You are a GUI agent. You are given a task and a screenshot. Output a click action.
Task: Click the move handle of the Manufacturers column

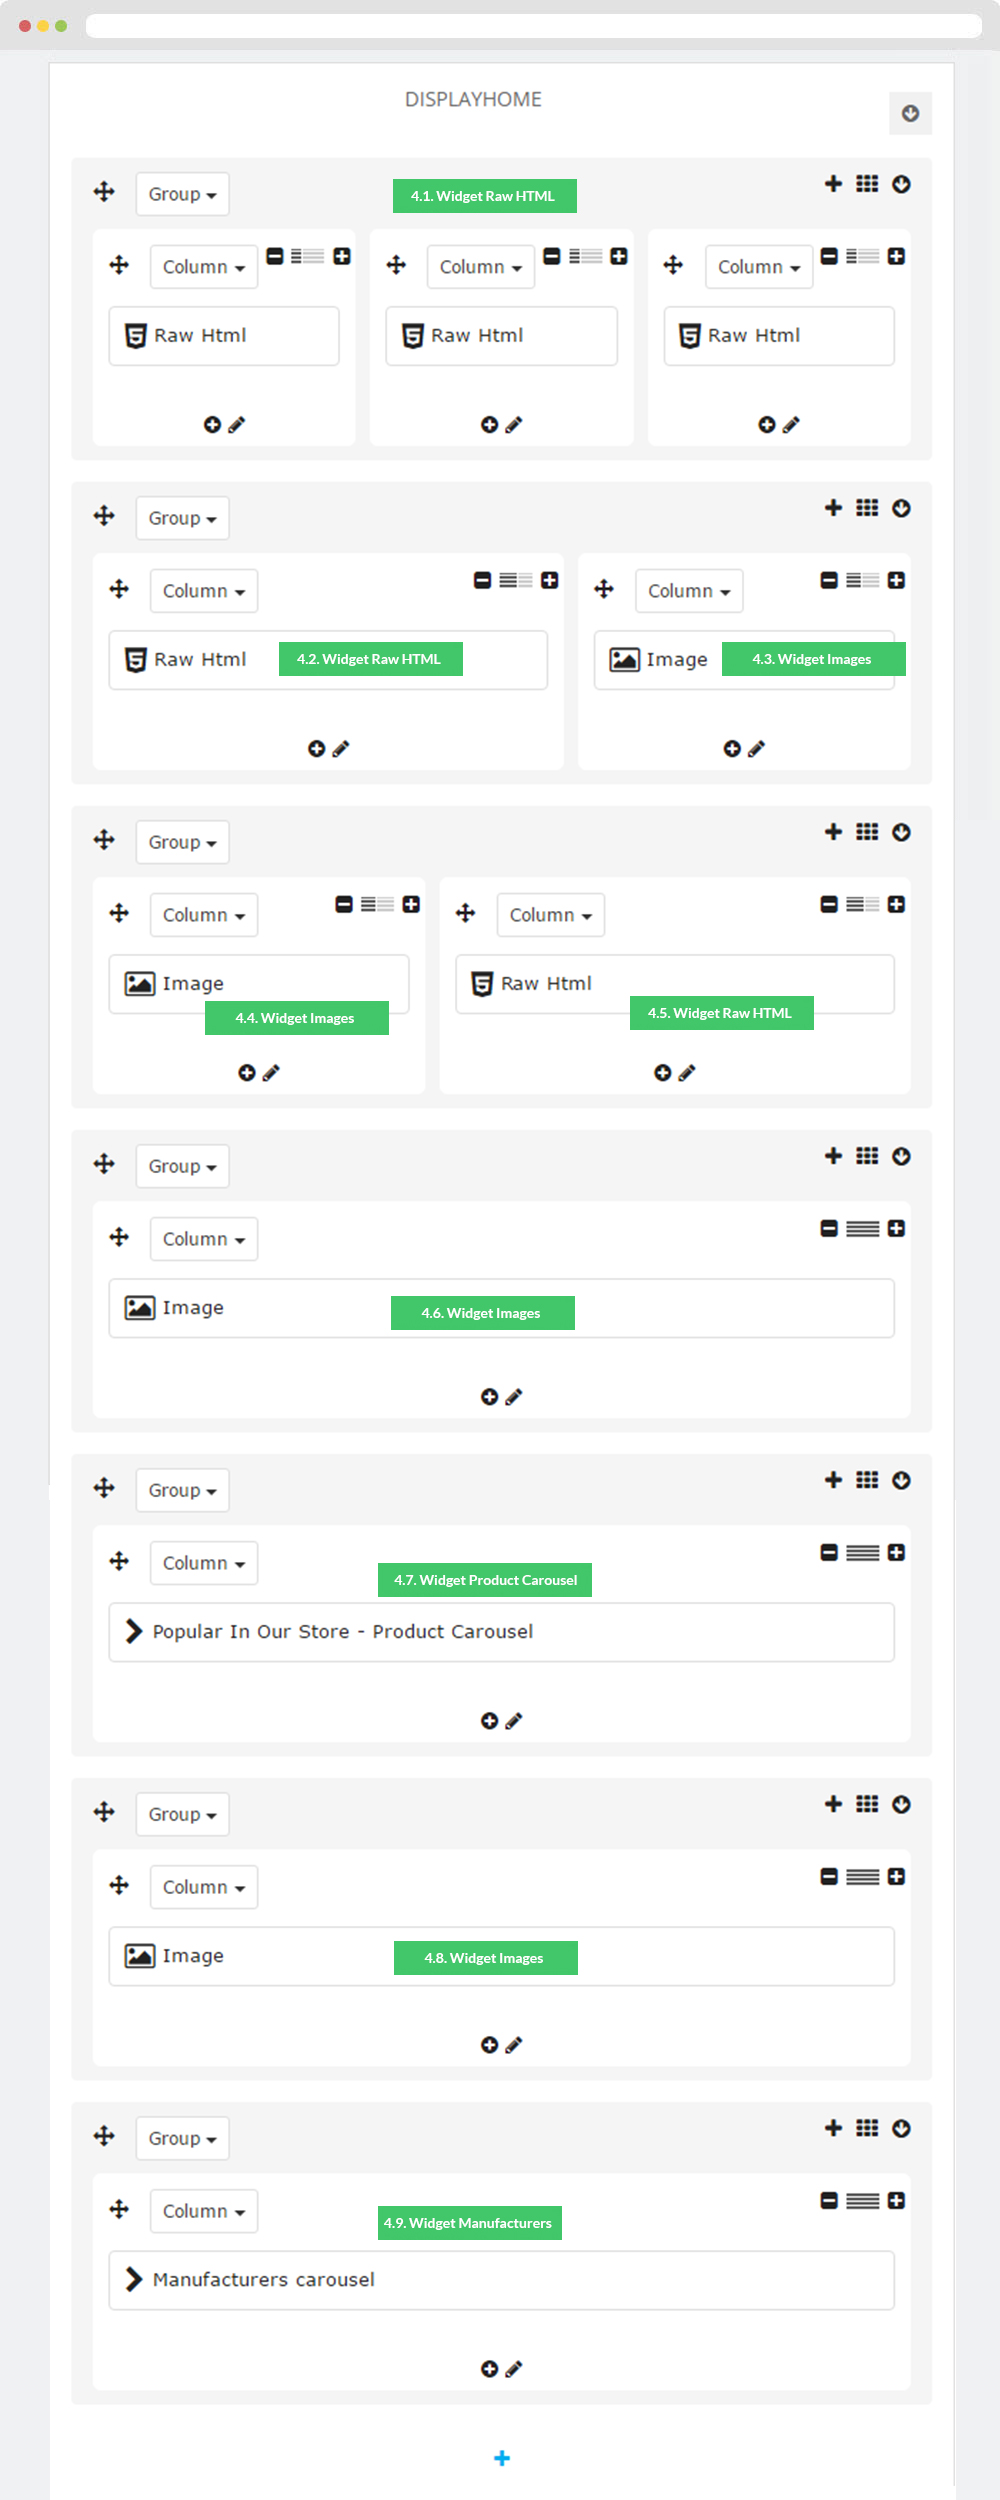click(119, 2209)
